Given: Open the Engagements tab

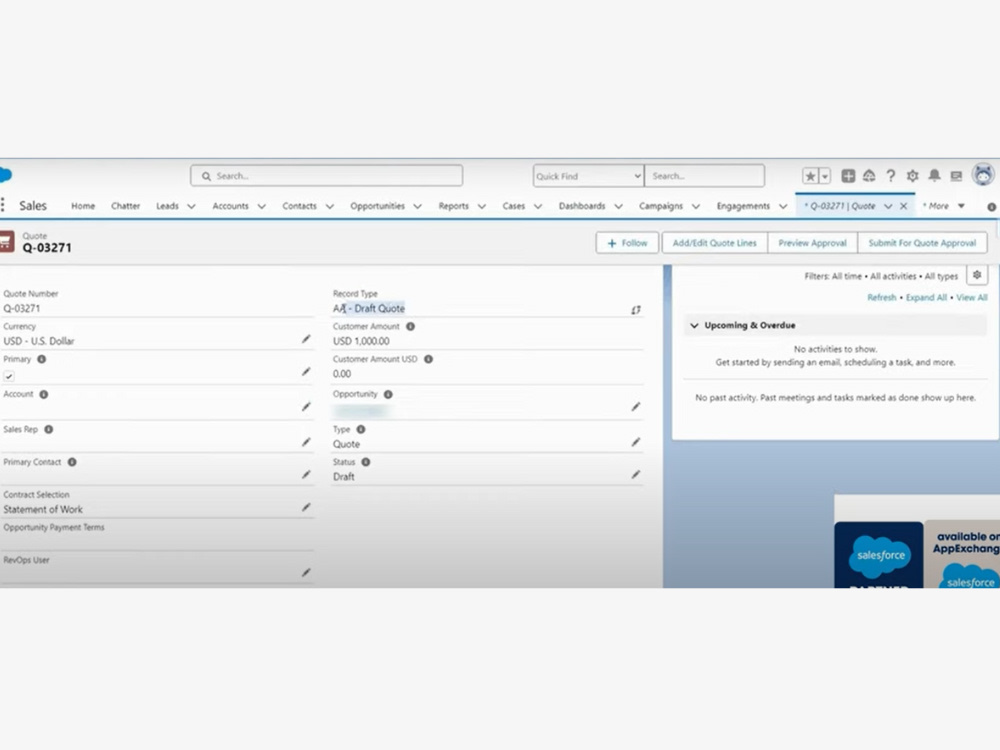Looking at the screenshot, I should (743, 206).
